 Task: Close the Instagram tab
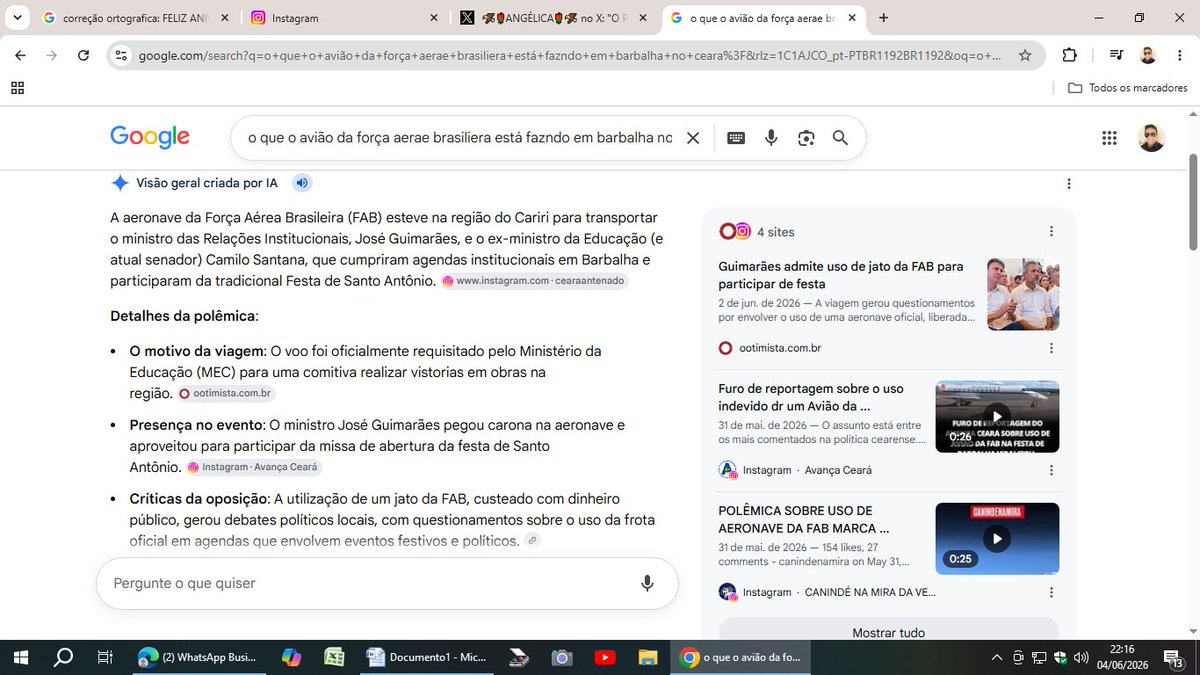[433, 18]
